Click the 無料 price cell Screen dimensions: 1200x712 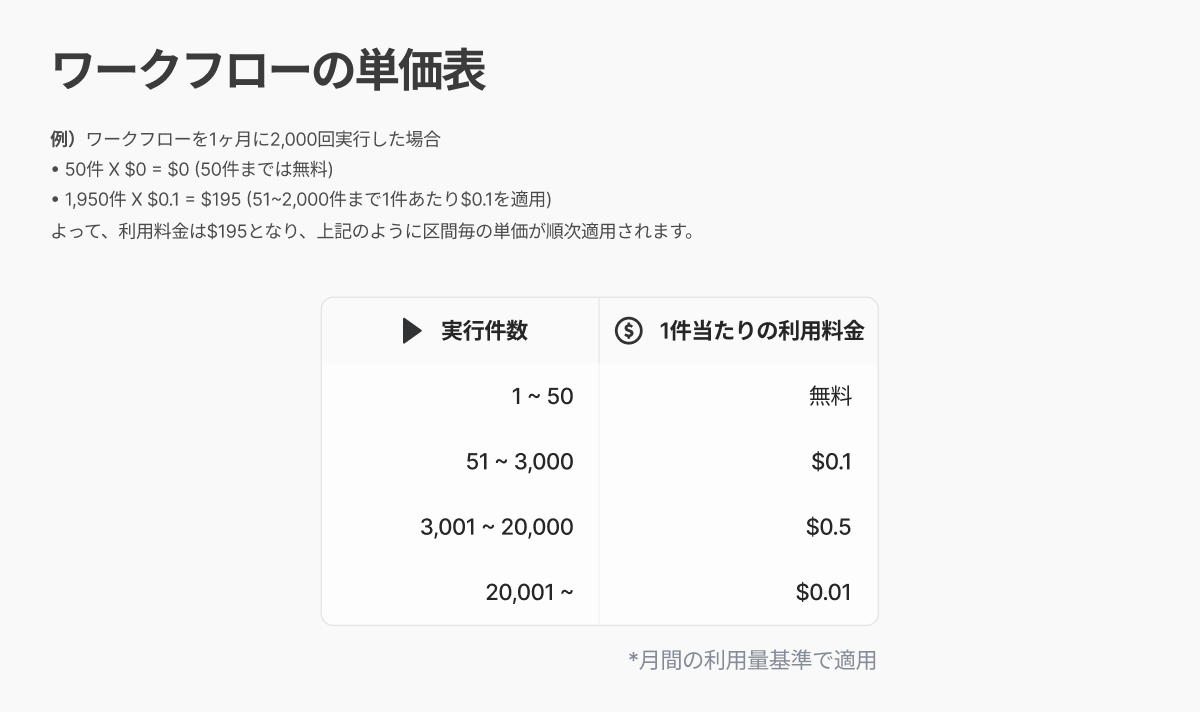(x=830, y=397)
